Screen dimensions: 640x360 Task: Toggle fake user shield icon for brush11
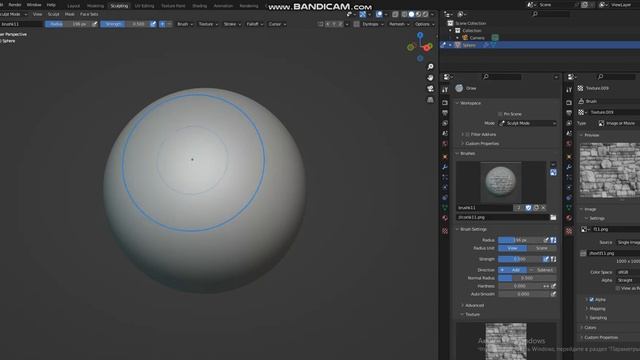pyautogui.click(x=528, y=208)
